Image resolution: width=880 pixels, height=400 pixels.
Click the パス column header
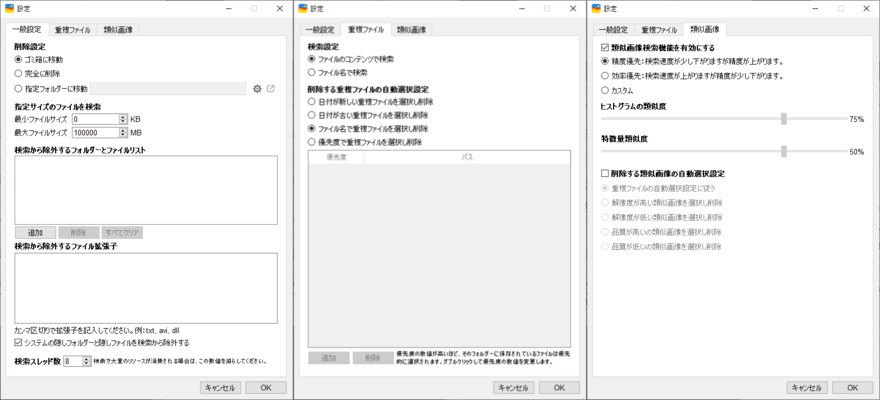[x=467, y=158]
